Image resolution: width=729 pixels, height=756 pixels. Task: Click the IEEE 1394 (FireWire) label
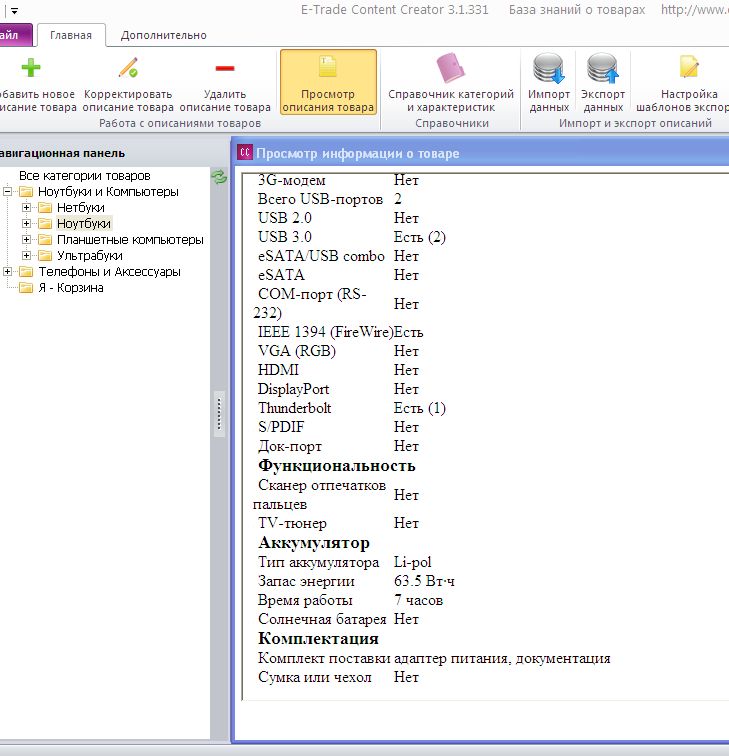(325, 332)
